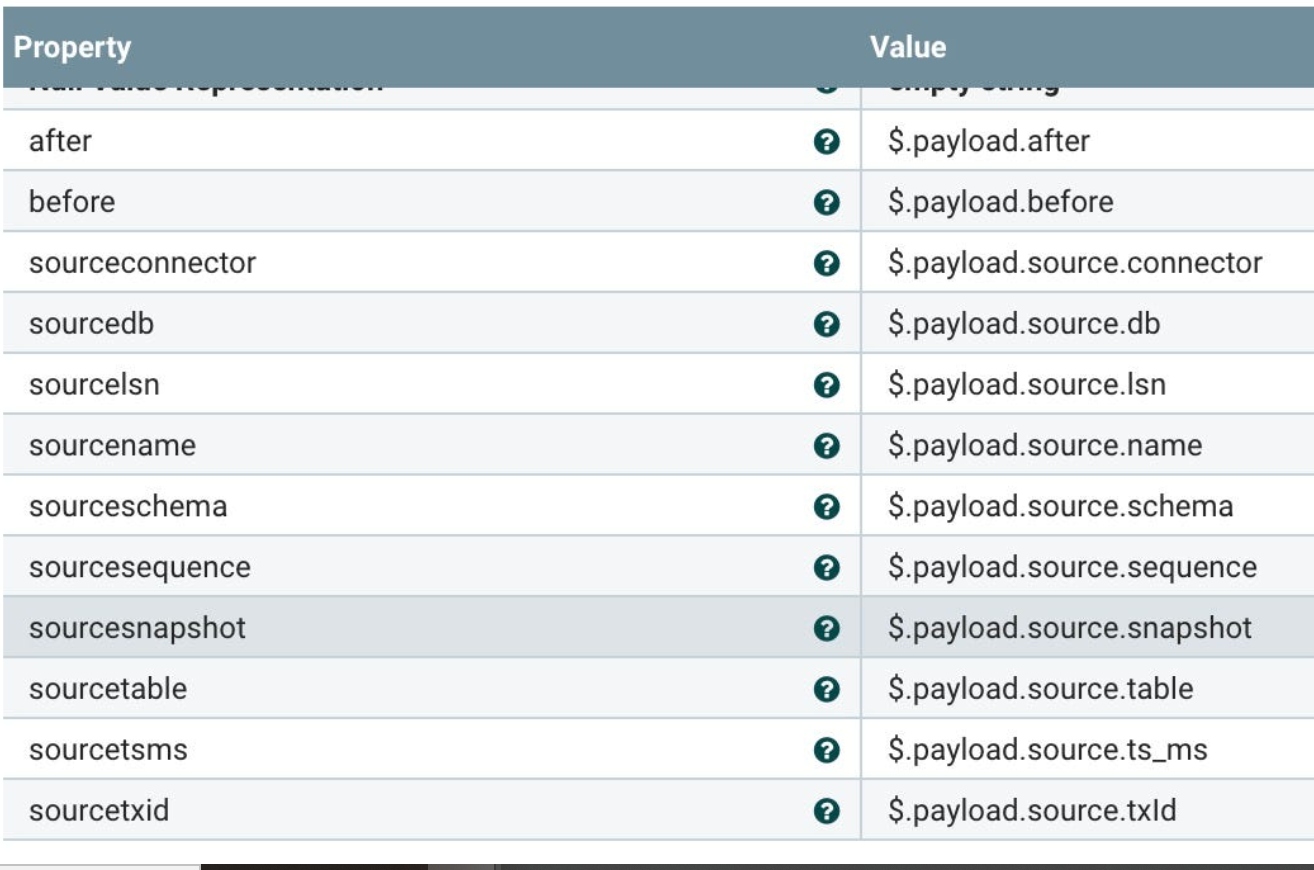Image resolution: width=1314 pixels, height=870 pixels.
Task: Select the sourcetsms property name
Action: point(108,751)
